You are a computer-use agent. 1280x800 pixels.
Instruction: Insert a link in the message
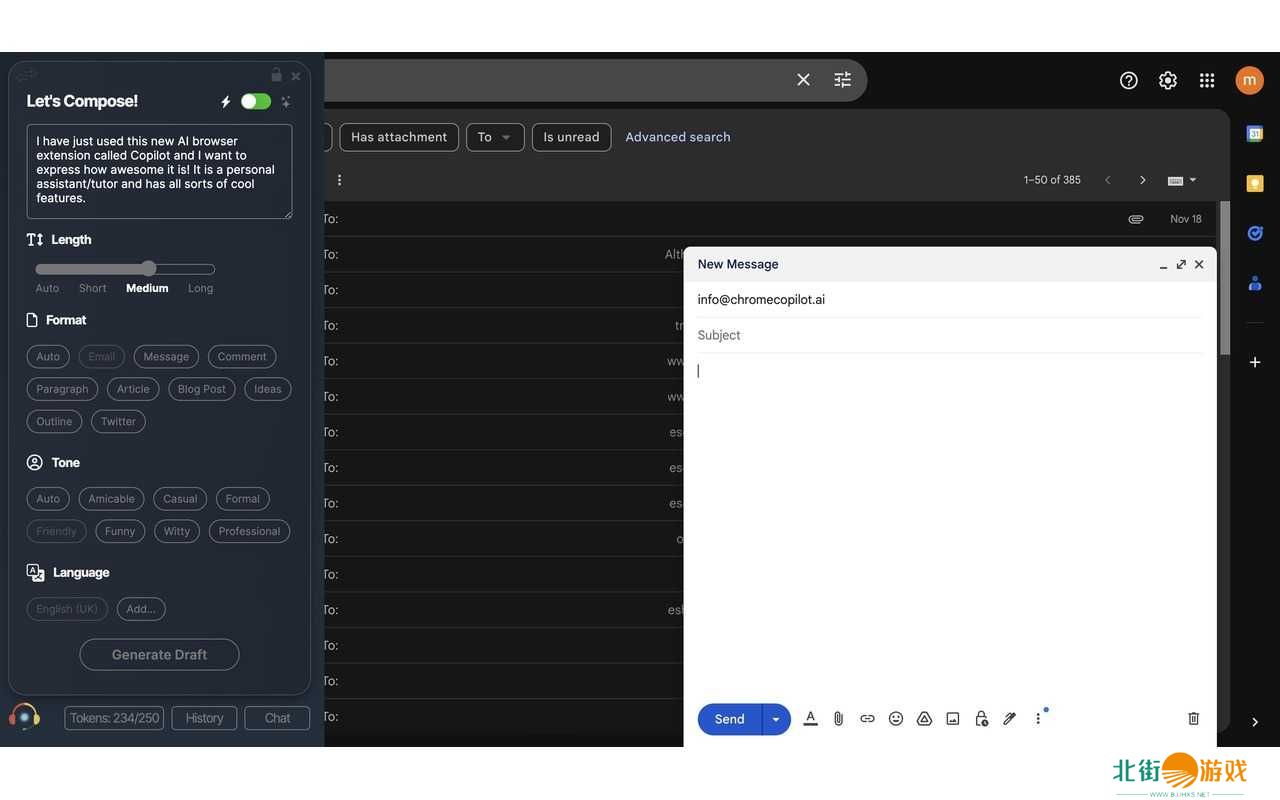(x=867, y=718)
